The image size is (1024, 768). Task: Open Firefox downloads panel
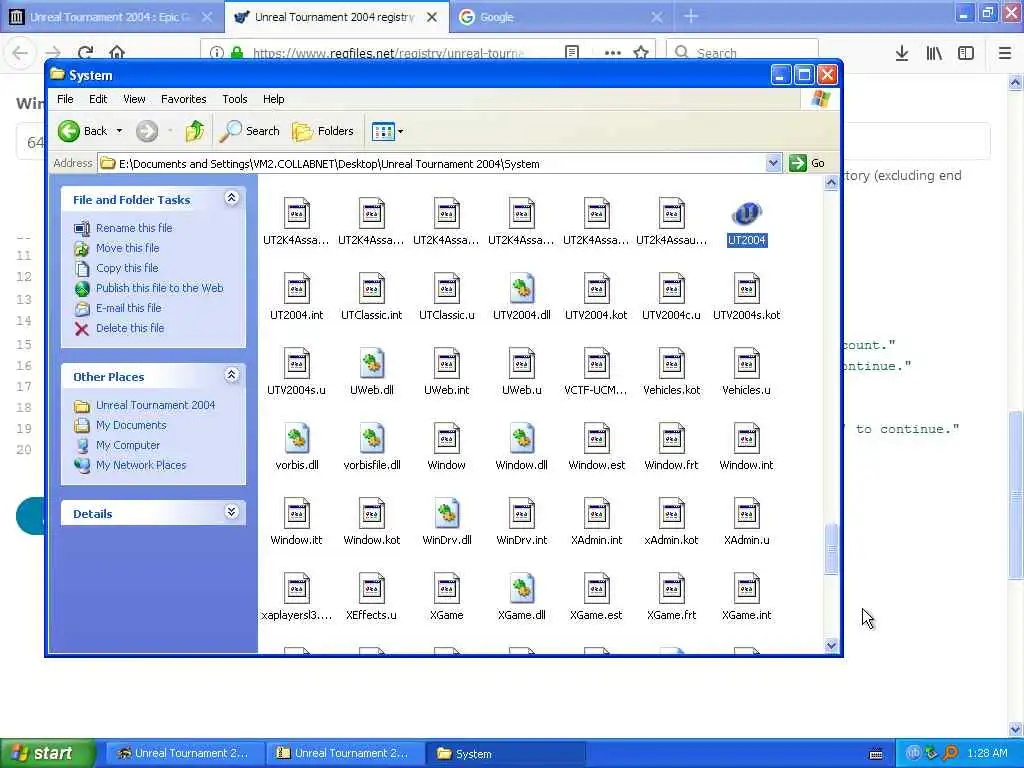click(901, 53)
